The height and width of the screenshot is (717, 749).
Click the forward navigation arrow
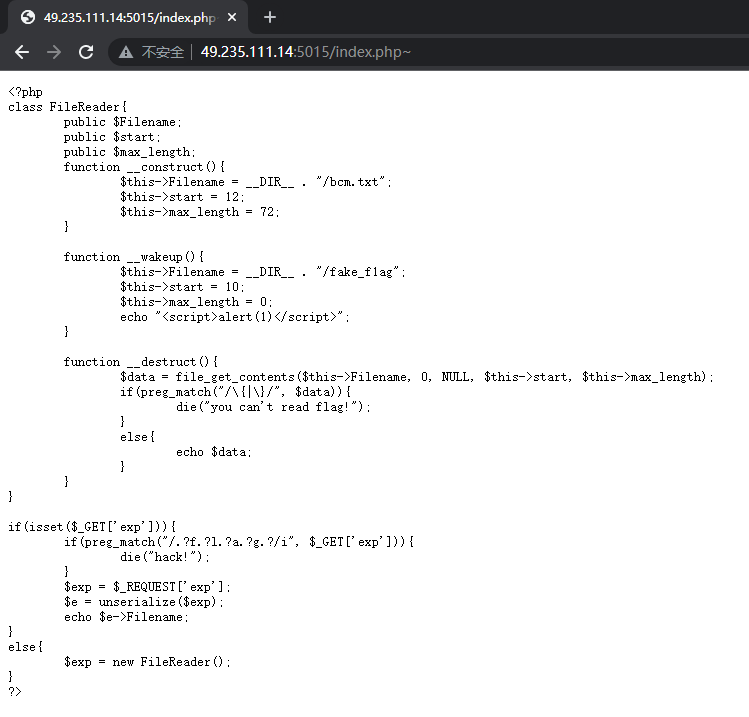pos(54,52)
